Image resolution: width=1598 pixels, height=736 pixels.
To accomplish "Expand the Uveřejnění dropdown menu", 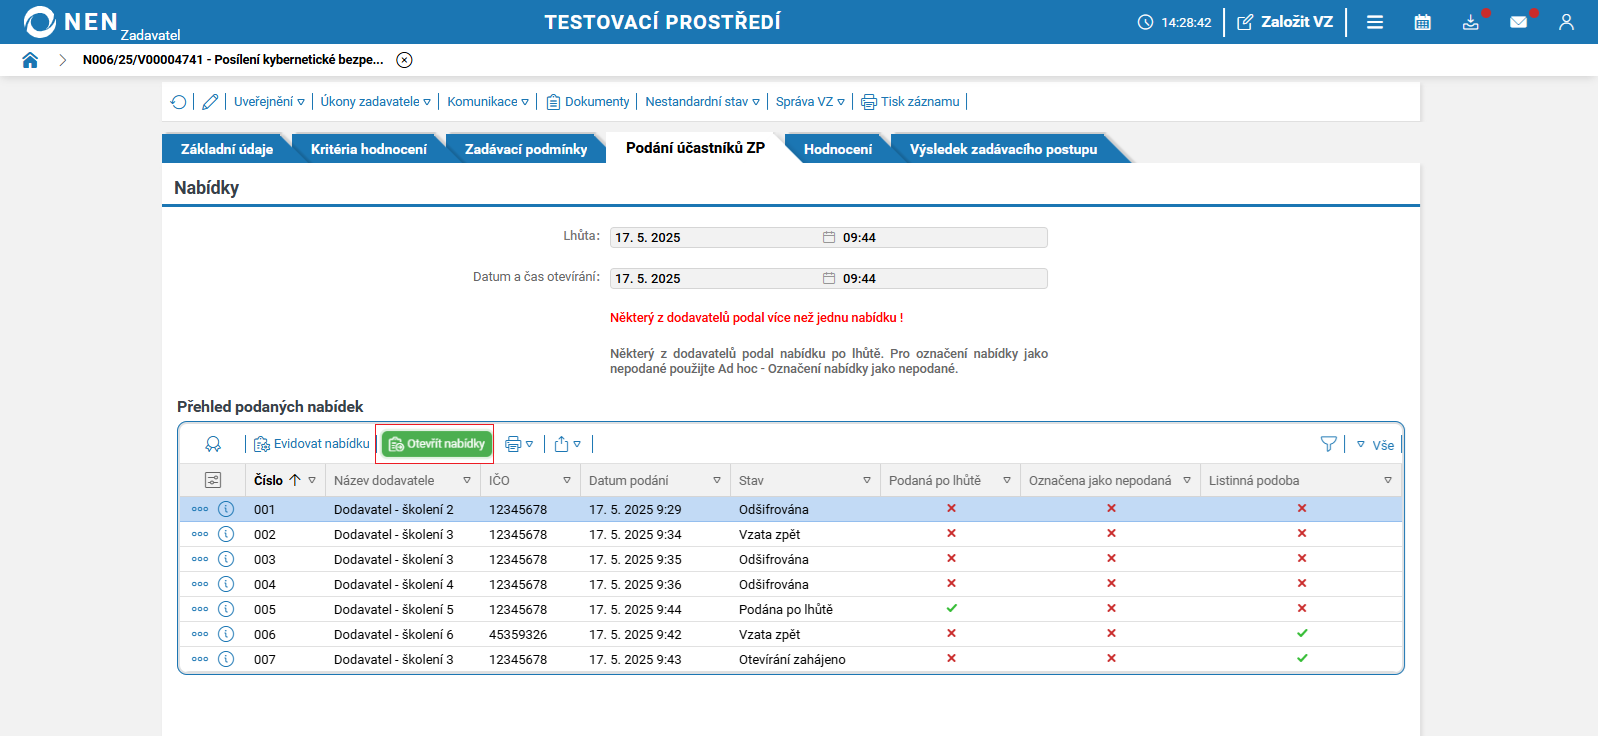I will pyautogui.click(x=269, y=102).
